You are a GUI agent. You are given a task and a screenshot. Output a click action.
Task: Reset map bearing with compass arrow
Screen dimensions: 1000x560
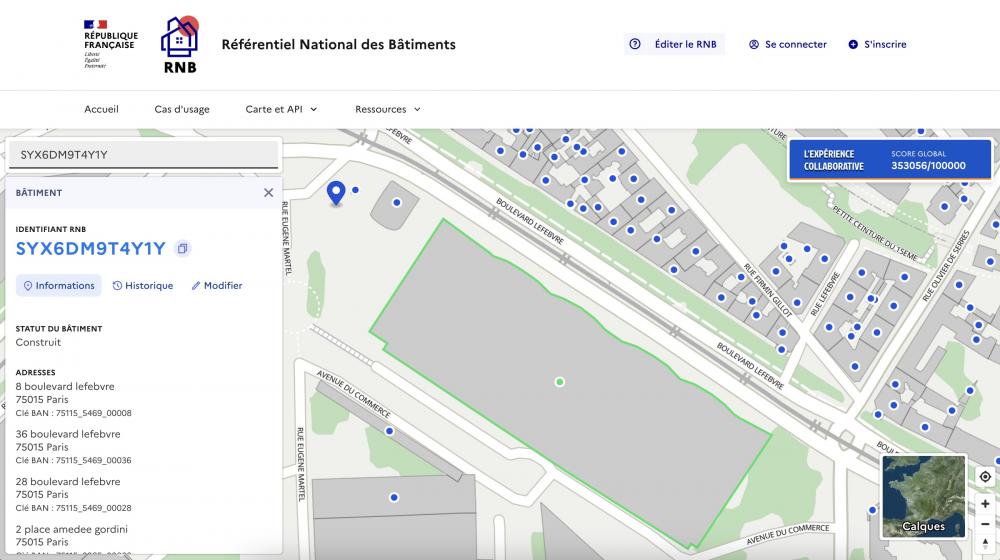click(985, 544)
